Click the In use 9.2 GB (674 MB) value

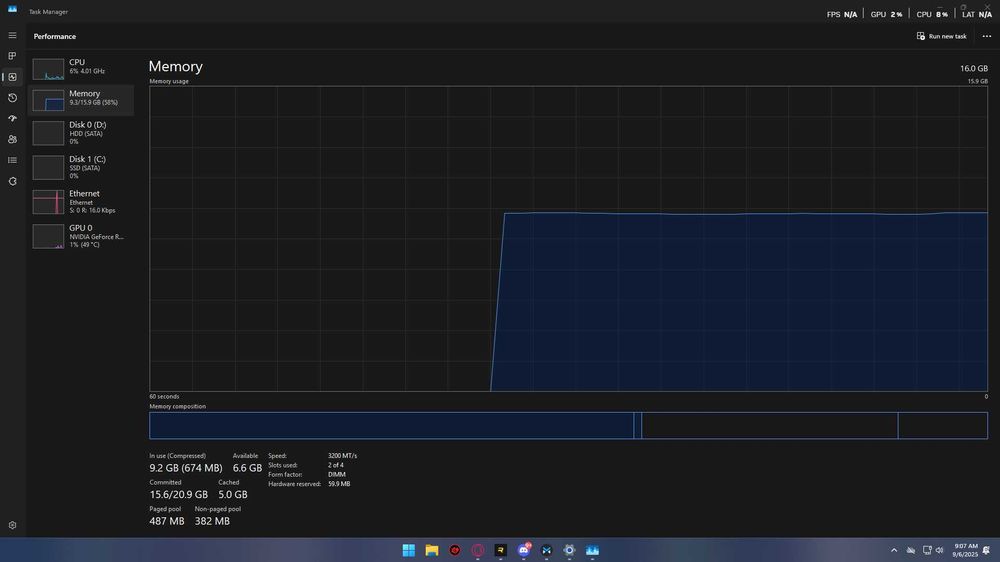coord(186,468)
